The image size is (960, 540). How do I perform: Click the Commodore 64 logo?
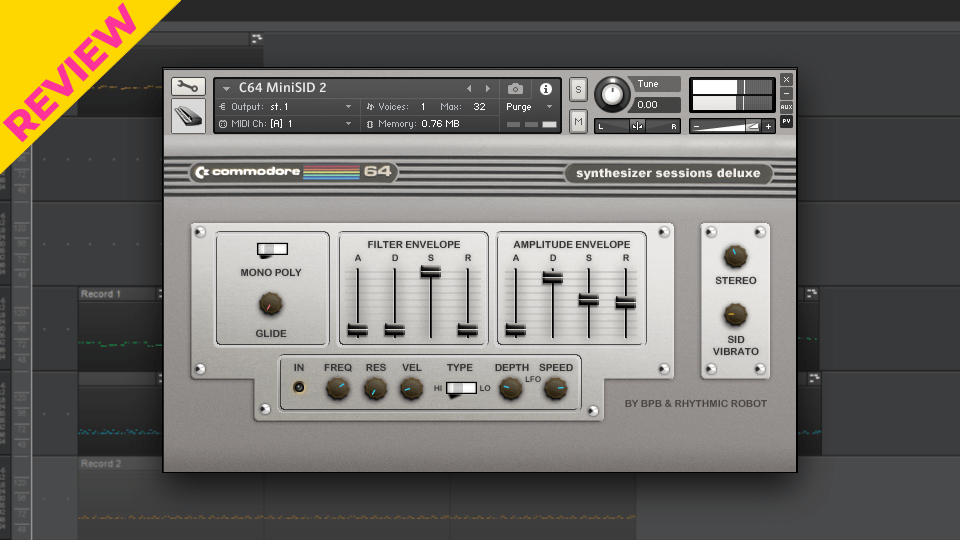pyautogui.click(x=293, y=172)
